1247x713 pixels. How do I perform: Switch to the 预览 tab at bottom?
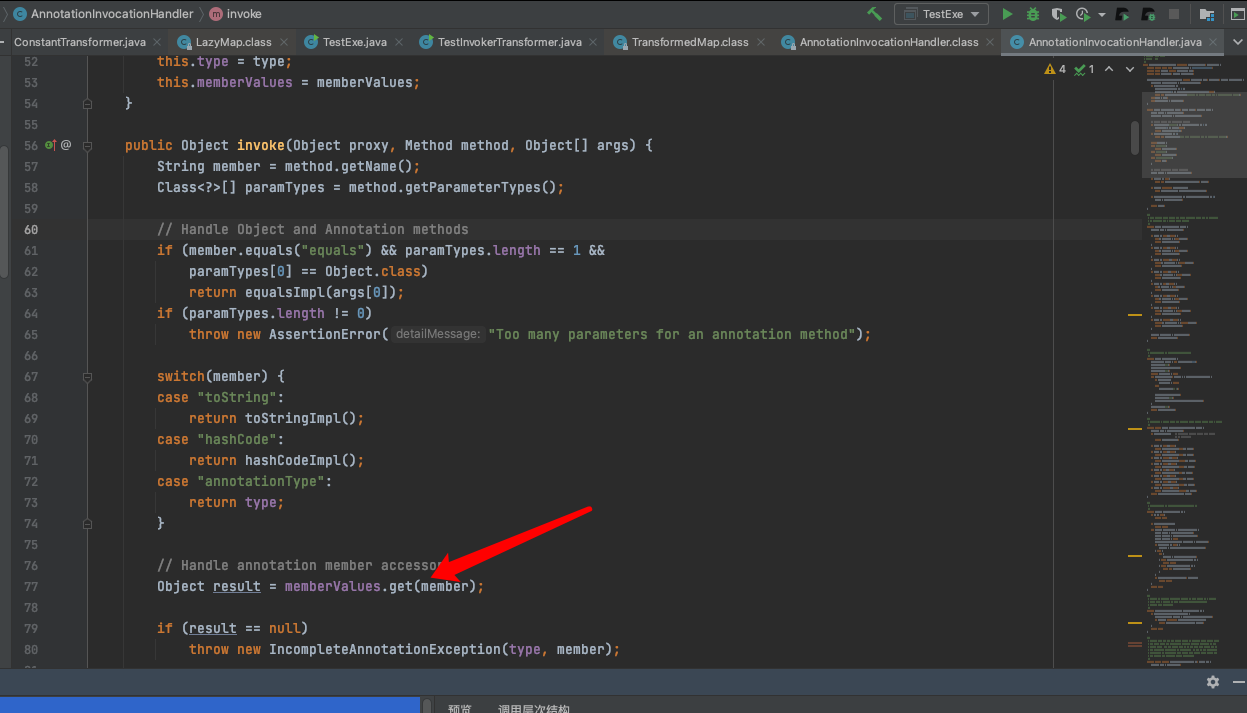point(460,707)
